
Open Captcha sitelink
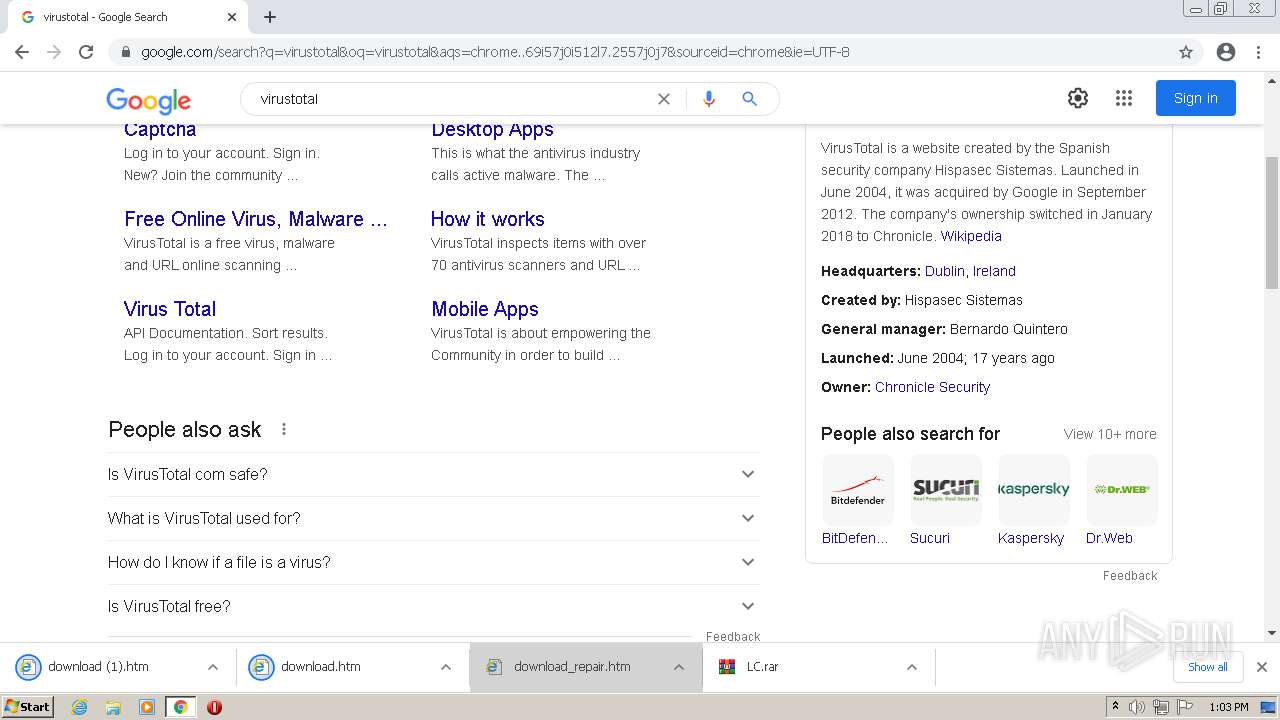tap(160, 129)
